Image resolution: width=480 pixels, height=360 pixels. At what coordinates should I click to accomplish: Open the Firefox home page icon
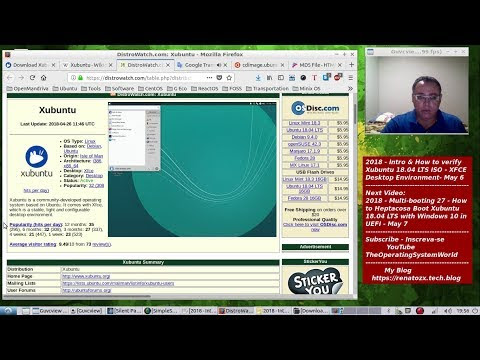pos(44,78)
